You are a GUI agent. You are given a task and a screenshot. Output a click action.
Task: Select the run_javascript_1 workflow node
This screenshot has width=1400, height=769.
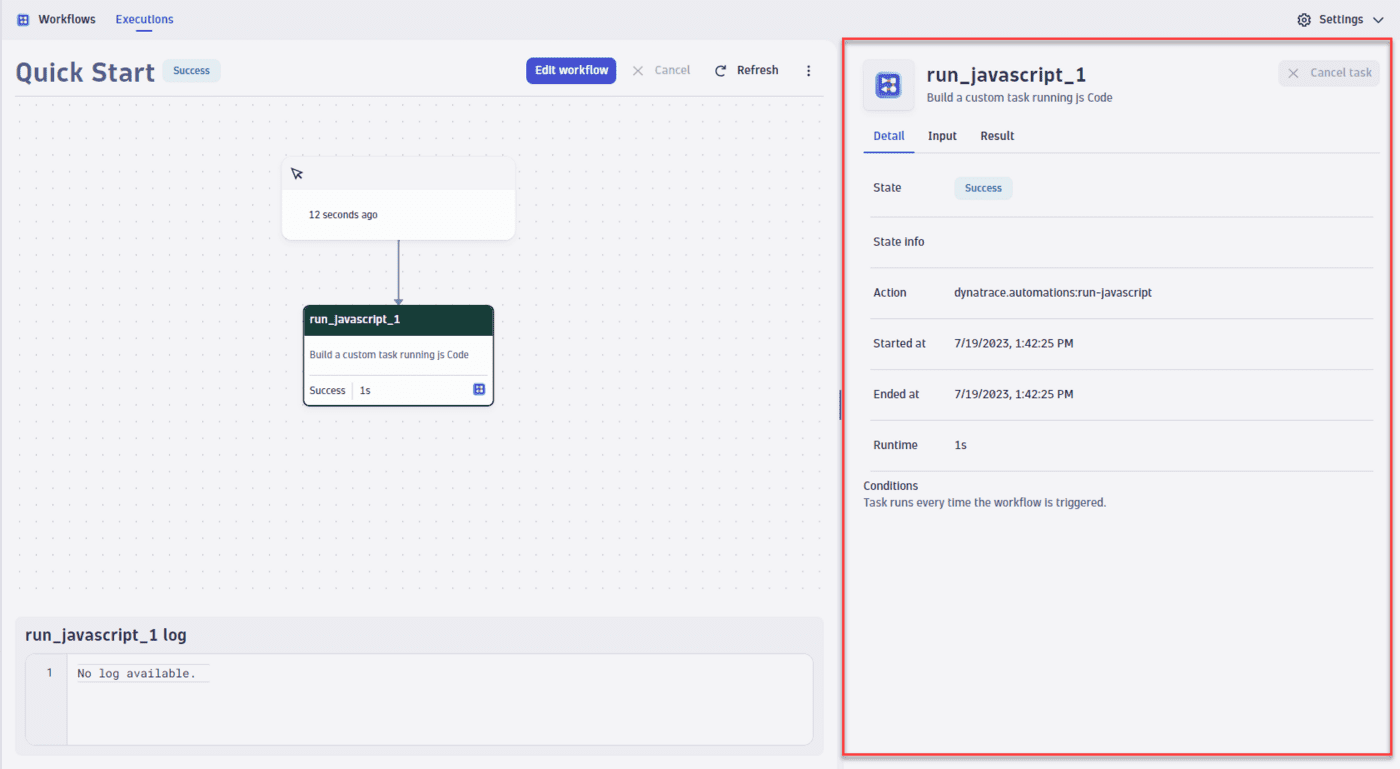coord(398,355)
